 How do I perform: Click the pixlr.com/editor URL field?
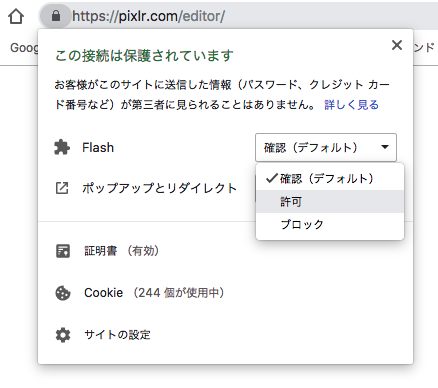point(253,16)
